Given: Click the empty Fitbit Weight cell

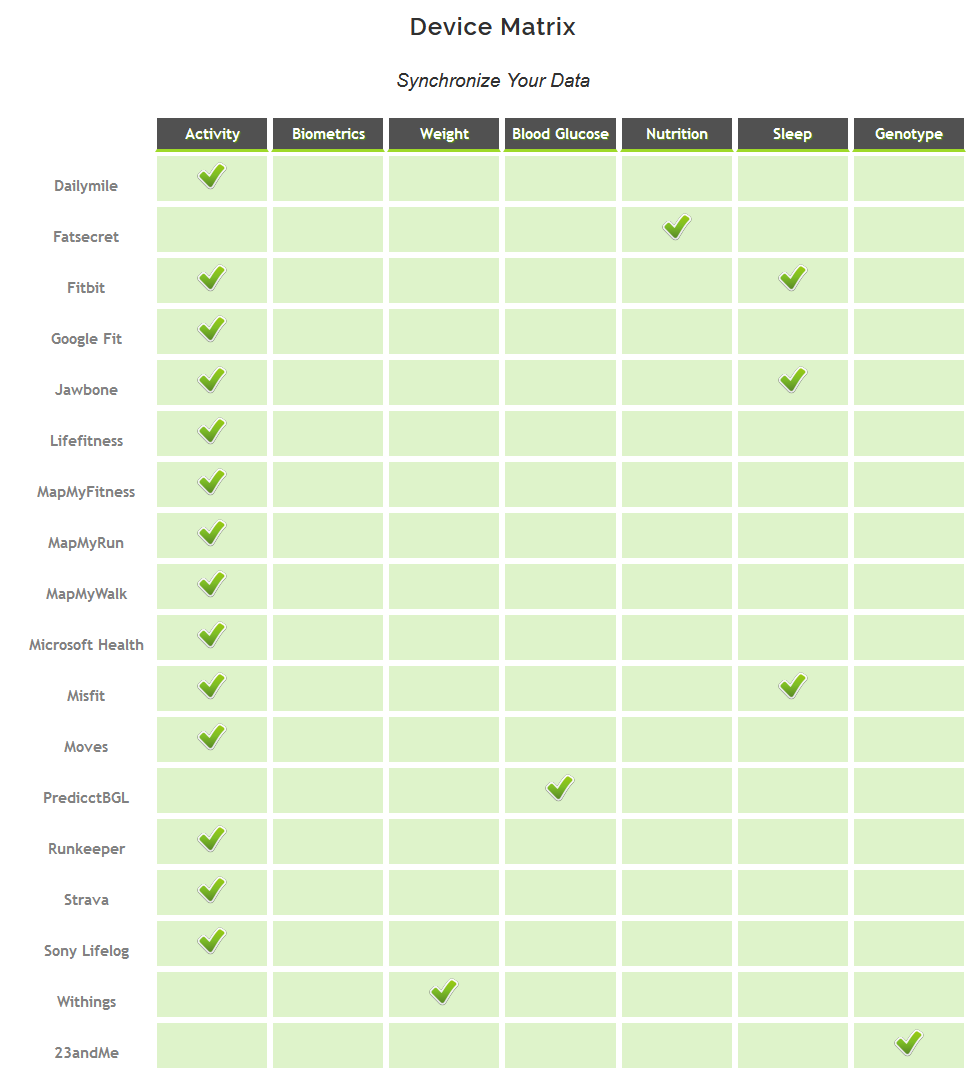Looking at the screenshot, I should coord(444,280).
